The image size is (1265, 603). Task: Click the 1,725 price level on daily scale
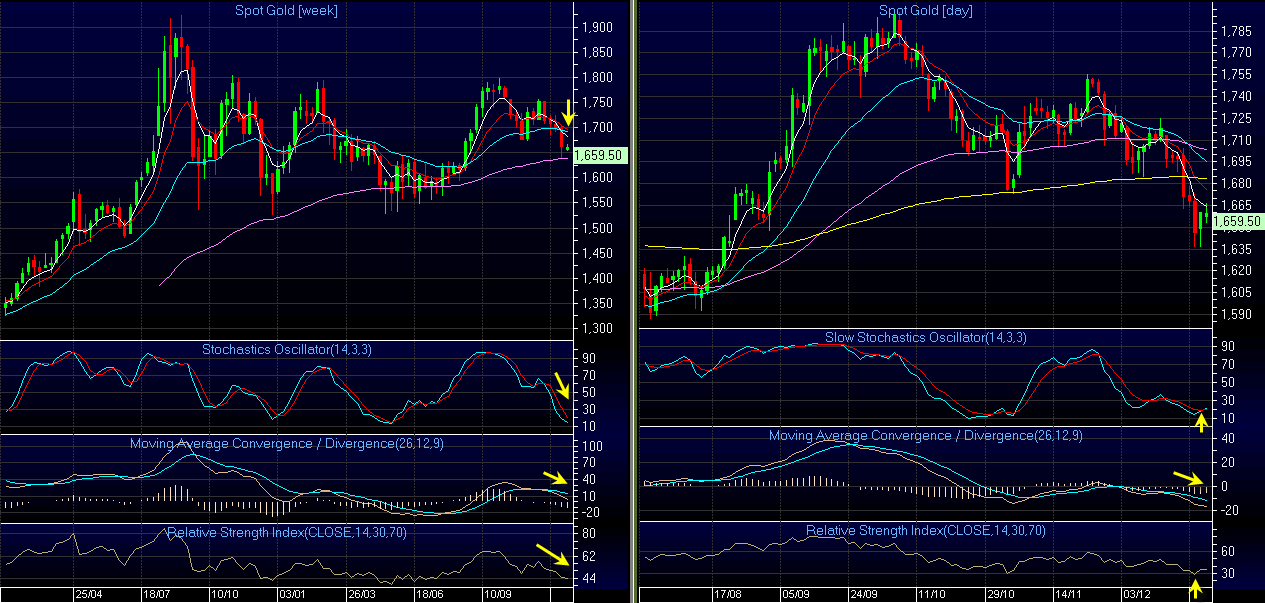[x=1236, y=118]
